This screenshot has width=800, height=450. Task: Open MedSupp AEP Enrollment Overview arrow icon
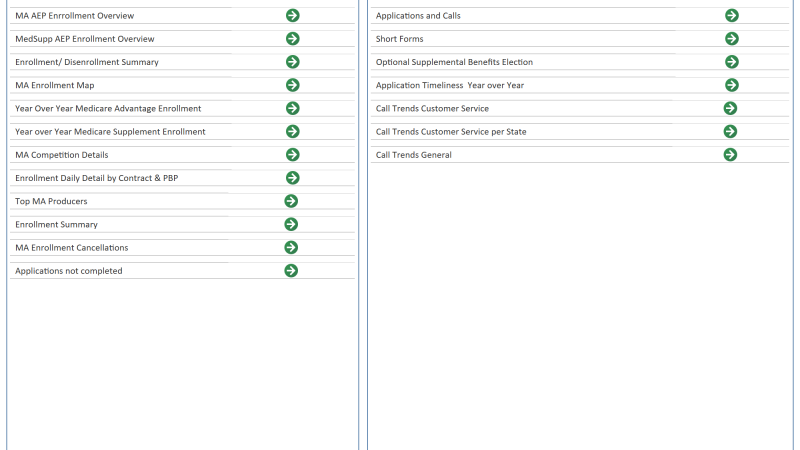click(x=292, y=38)
